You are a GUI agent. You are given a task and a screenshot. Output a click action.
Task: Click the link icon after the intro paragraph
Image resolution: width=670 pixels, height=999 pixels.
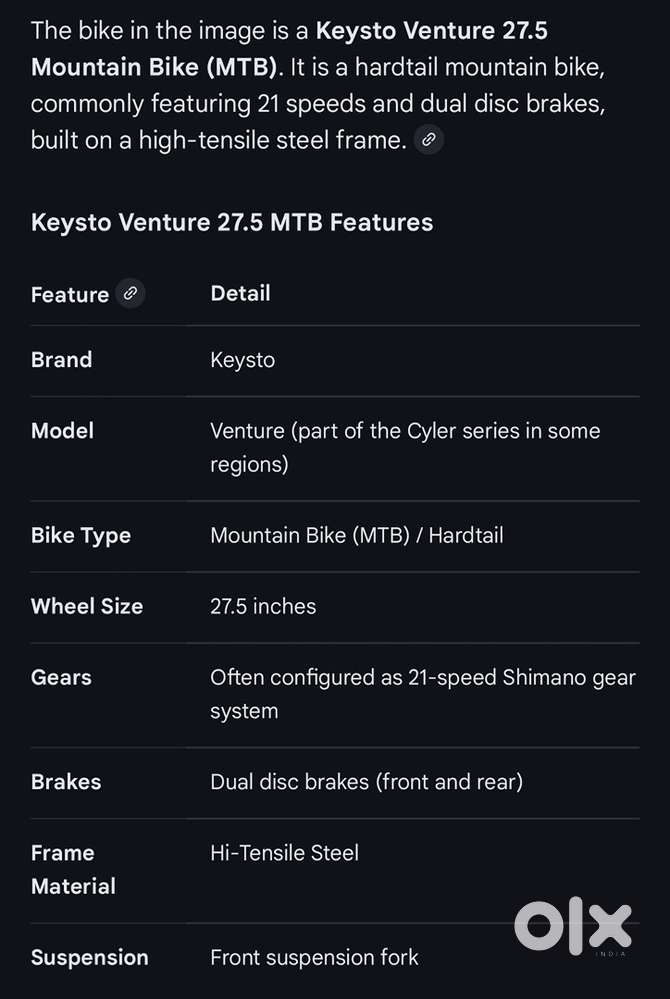(x=428, y=140)
